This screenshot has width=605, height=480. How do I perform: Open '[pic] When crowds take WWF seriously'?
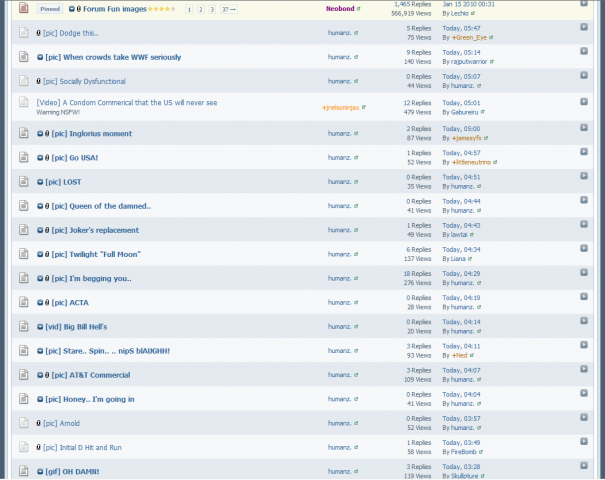113,57
